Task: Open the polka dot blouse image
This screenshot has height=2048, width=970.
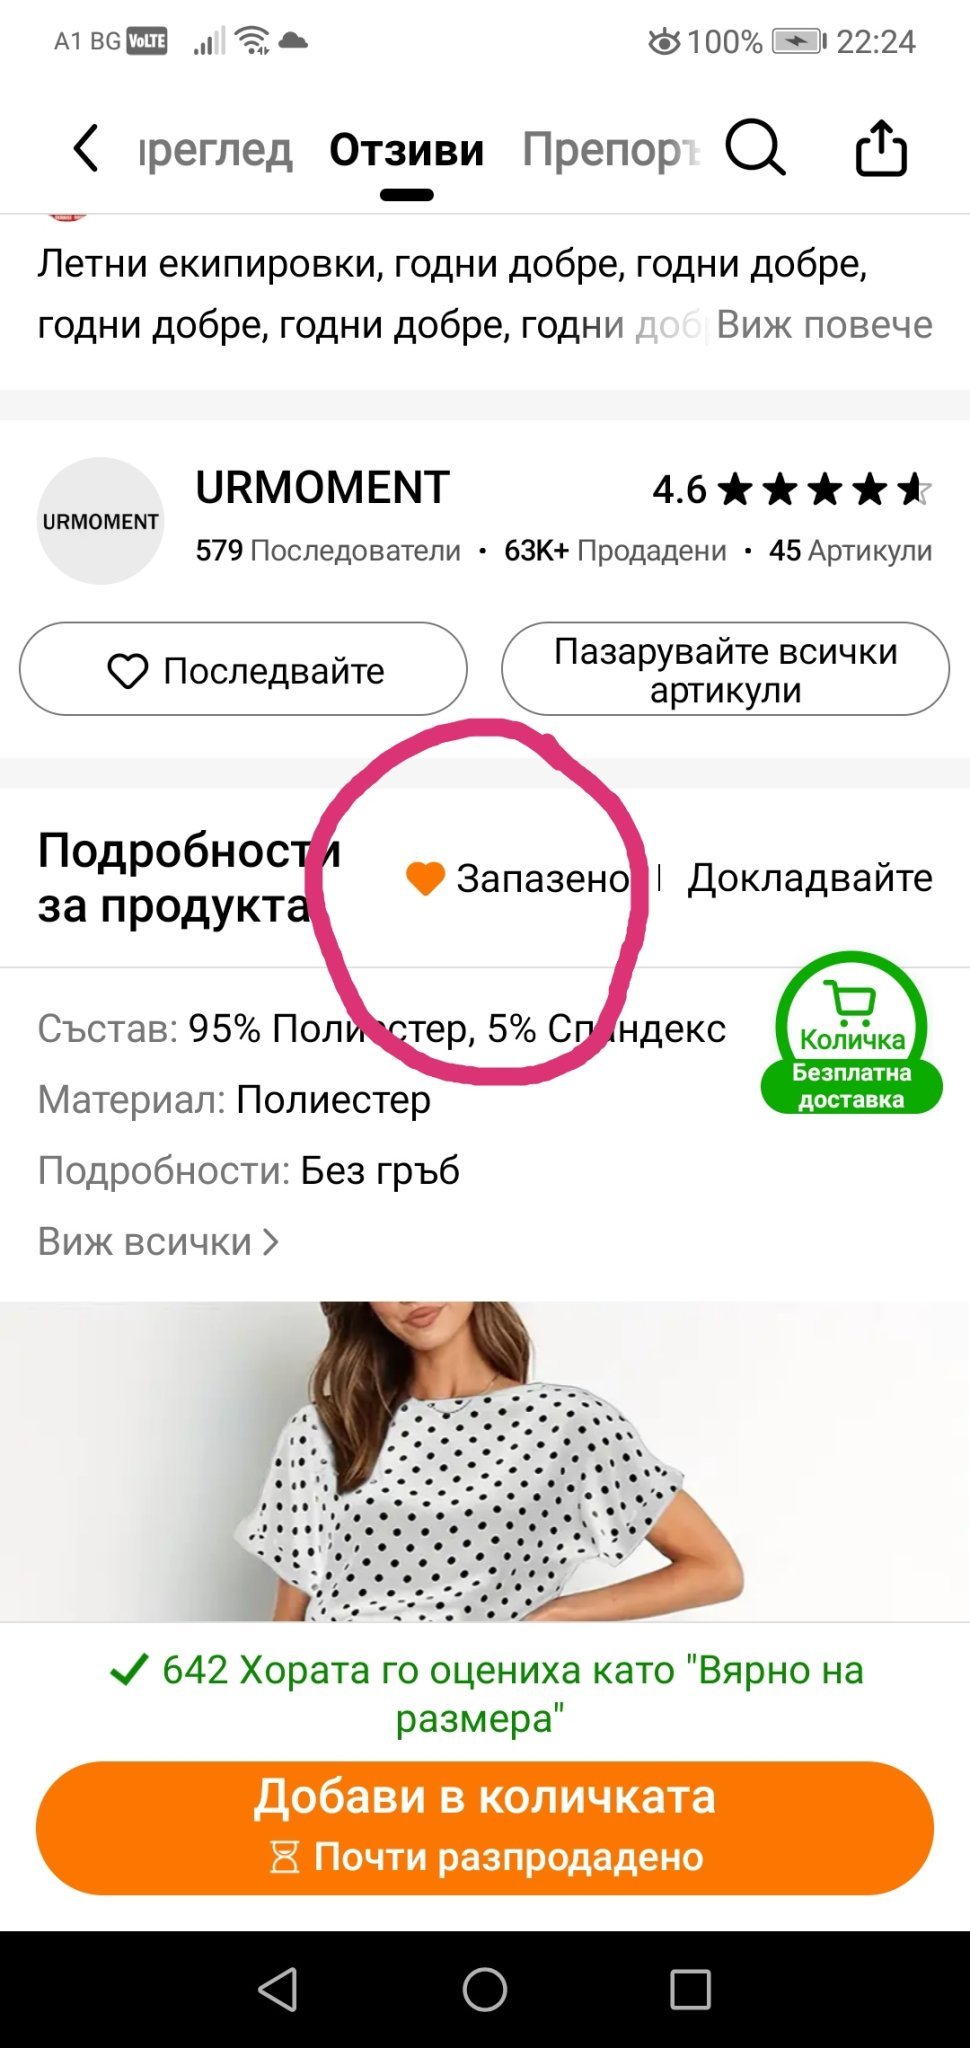Action: pos(485,1461)
